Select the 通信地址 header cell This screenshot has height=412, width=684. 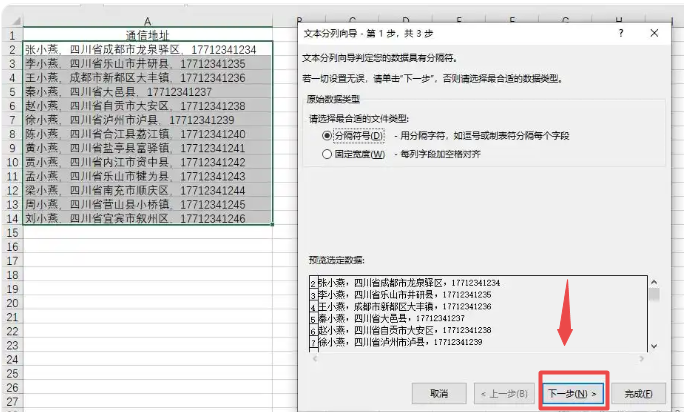(x=147, y=35)
